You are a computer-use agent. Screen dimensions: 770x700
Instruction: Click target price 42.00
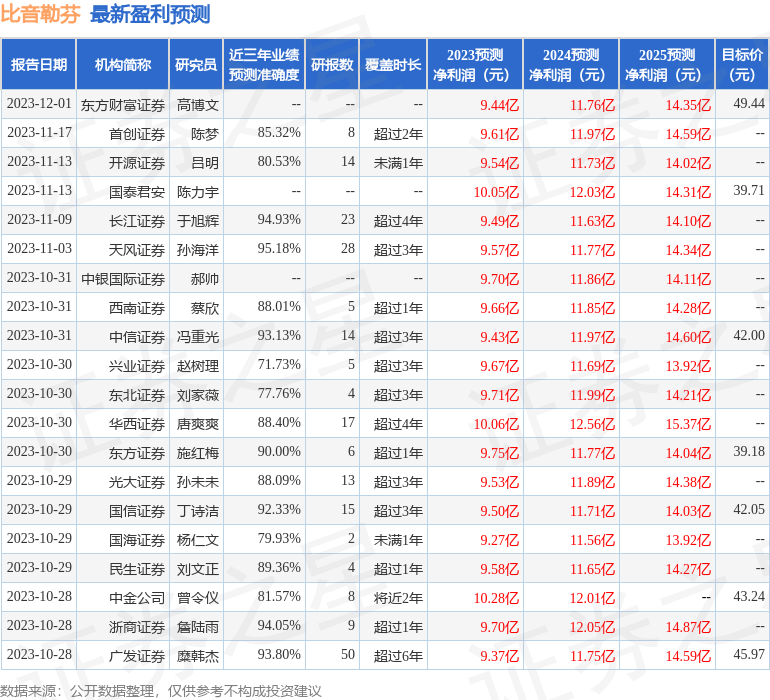(749, 335)
